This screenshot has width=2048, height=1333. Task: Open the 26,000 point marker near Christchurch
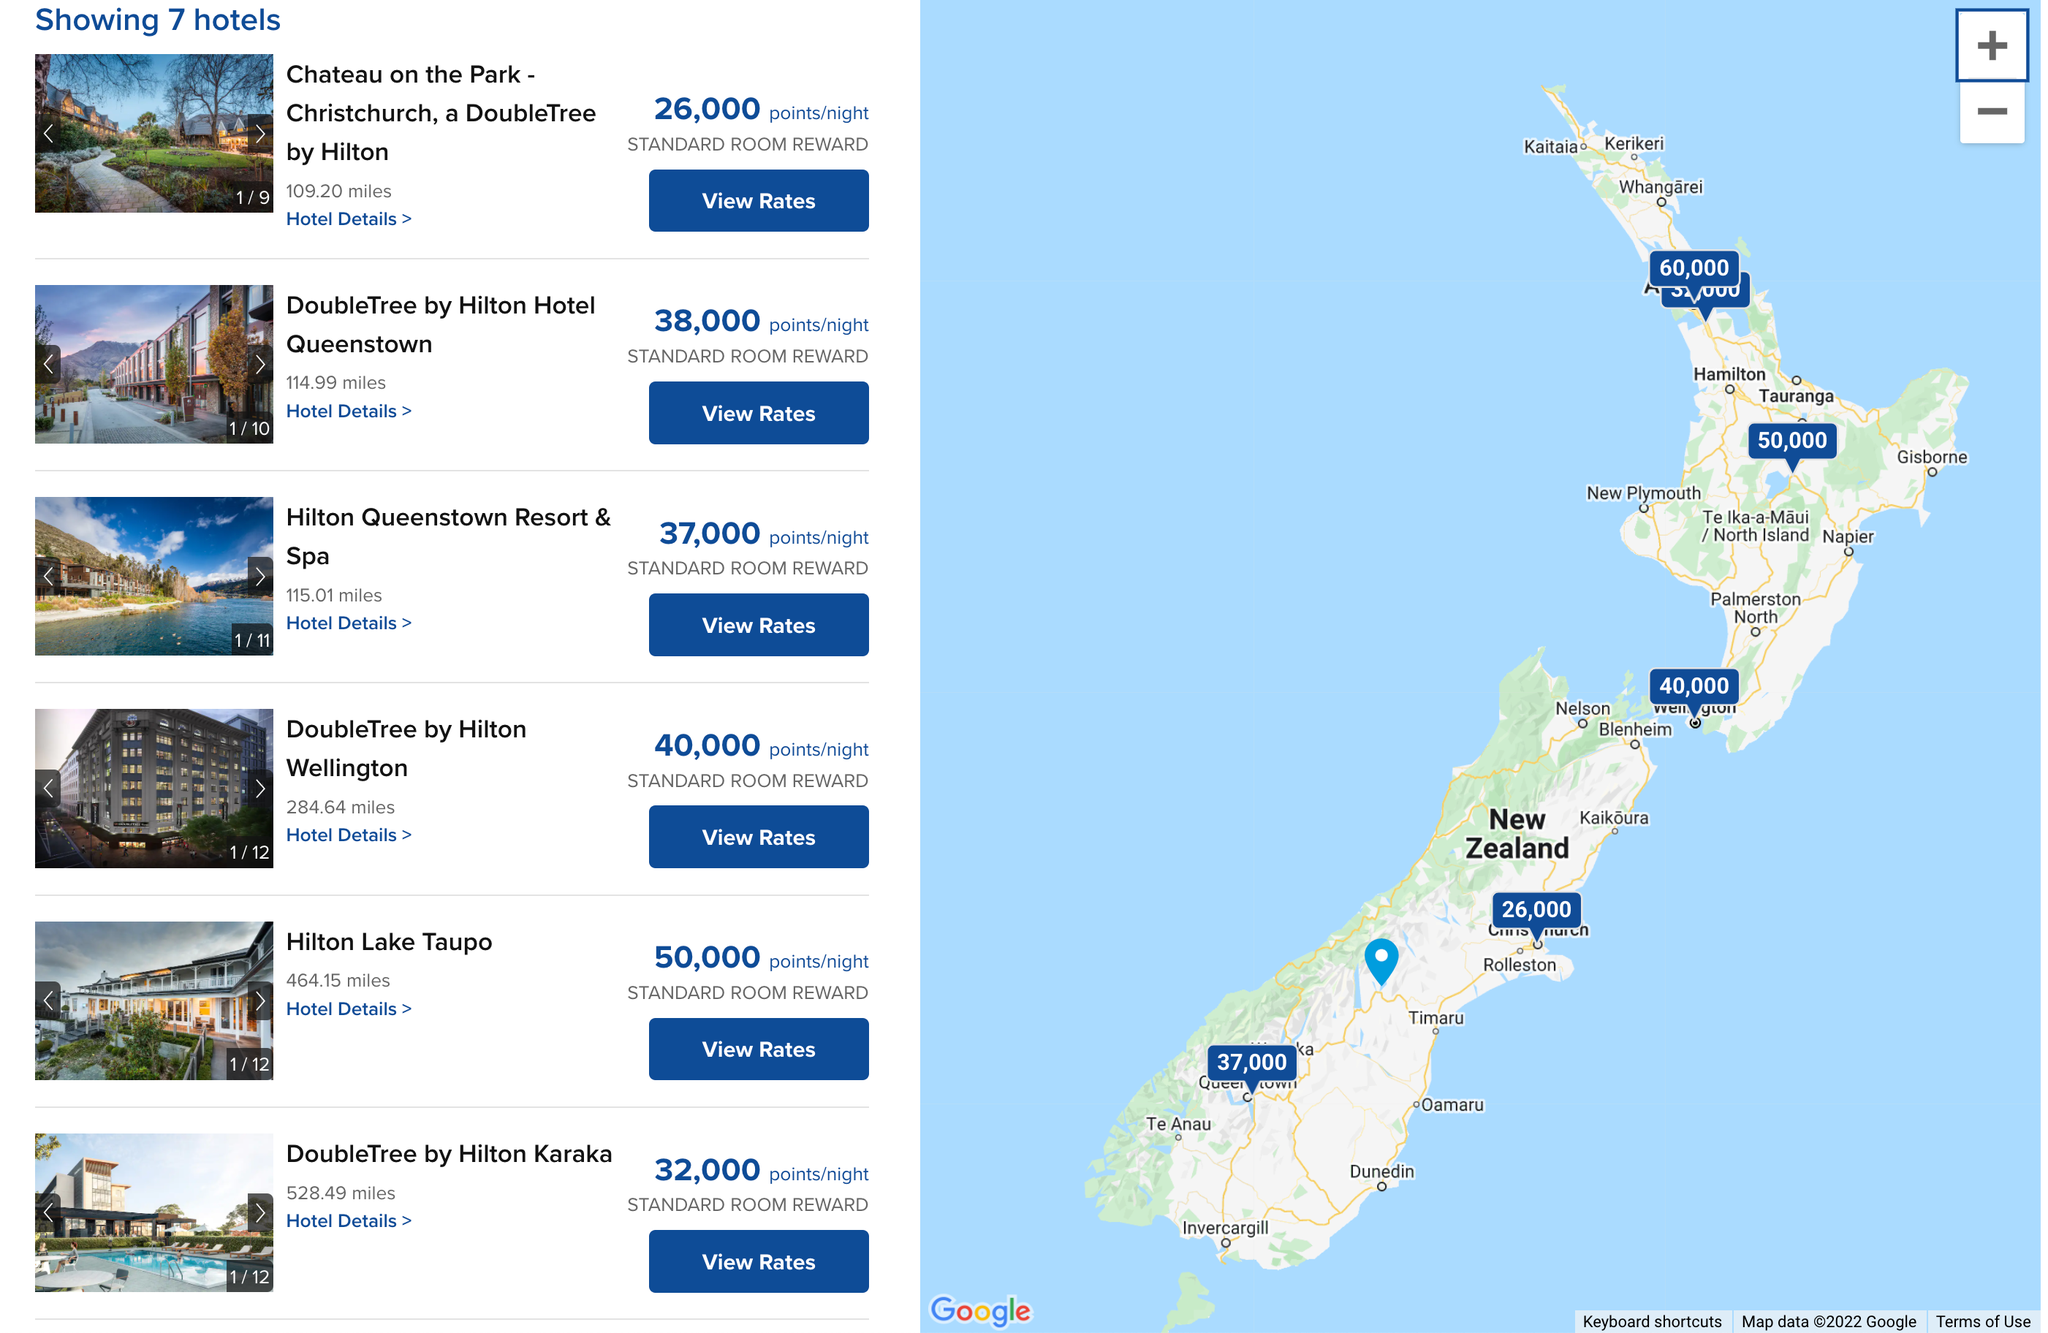click(x=1538, y=910)
